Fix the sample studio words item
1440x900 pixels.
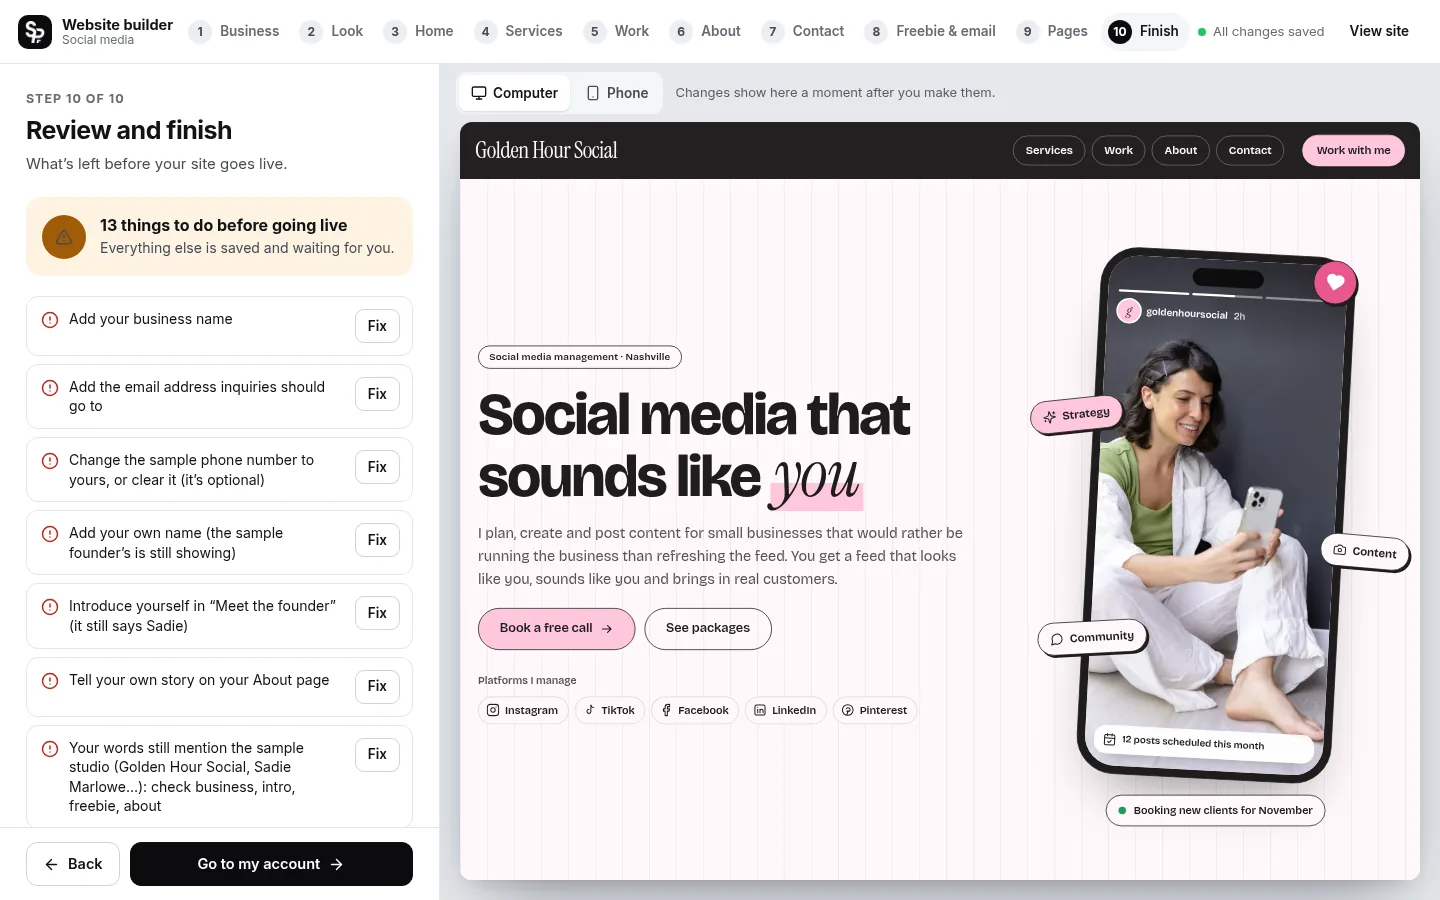point(377,754)
